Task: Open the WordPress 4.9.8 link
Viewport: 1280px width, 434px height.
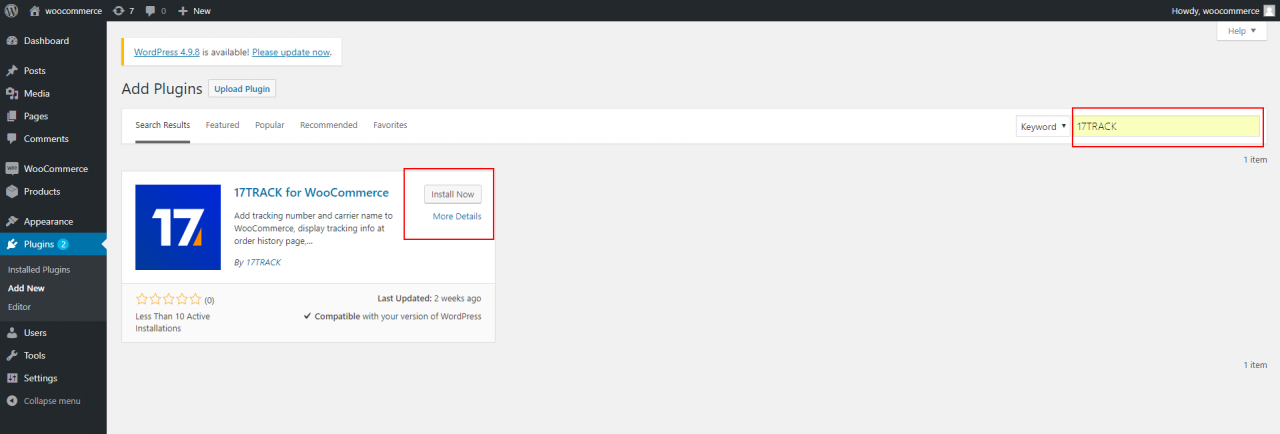Action: pos(167,52)
